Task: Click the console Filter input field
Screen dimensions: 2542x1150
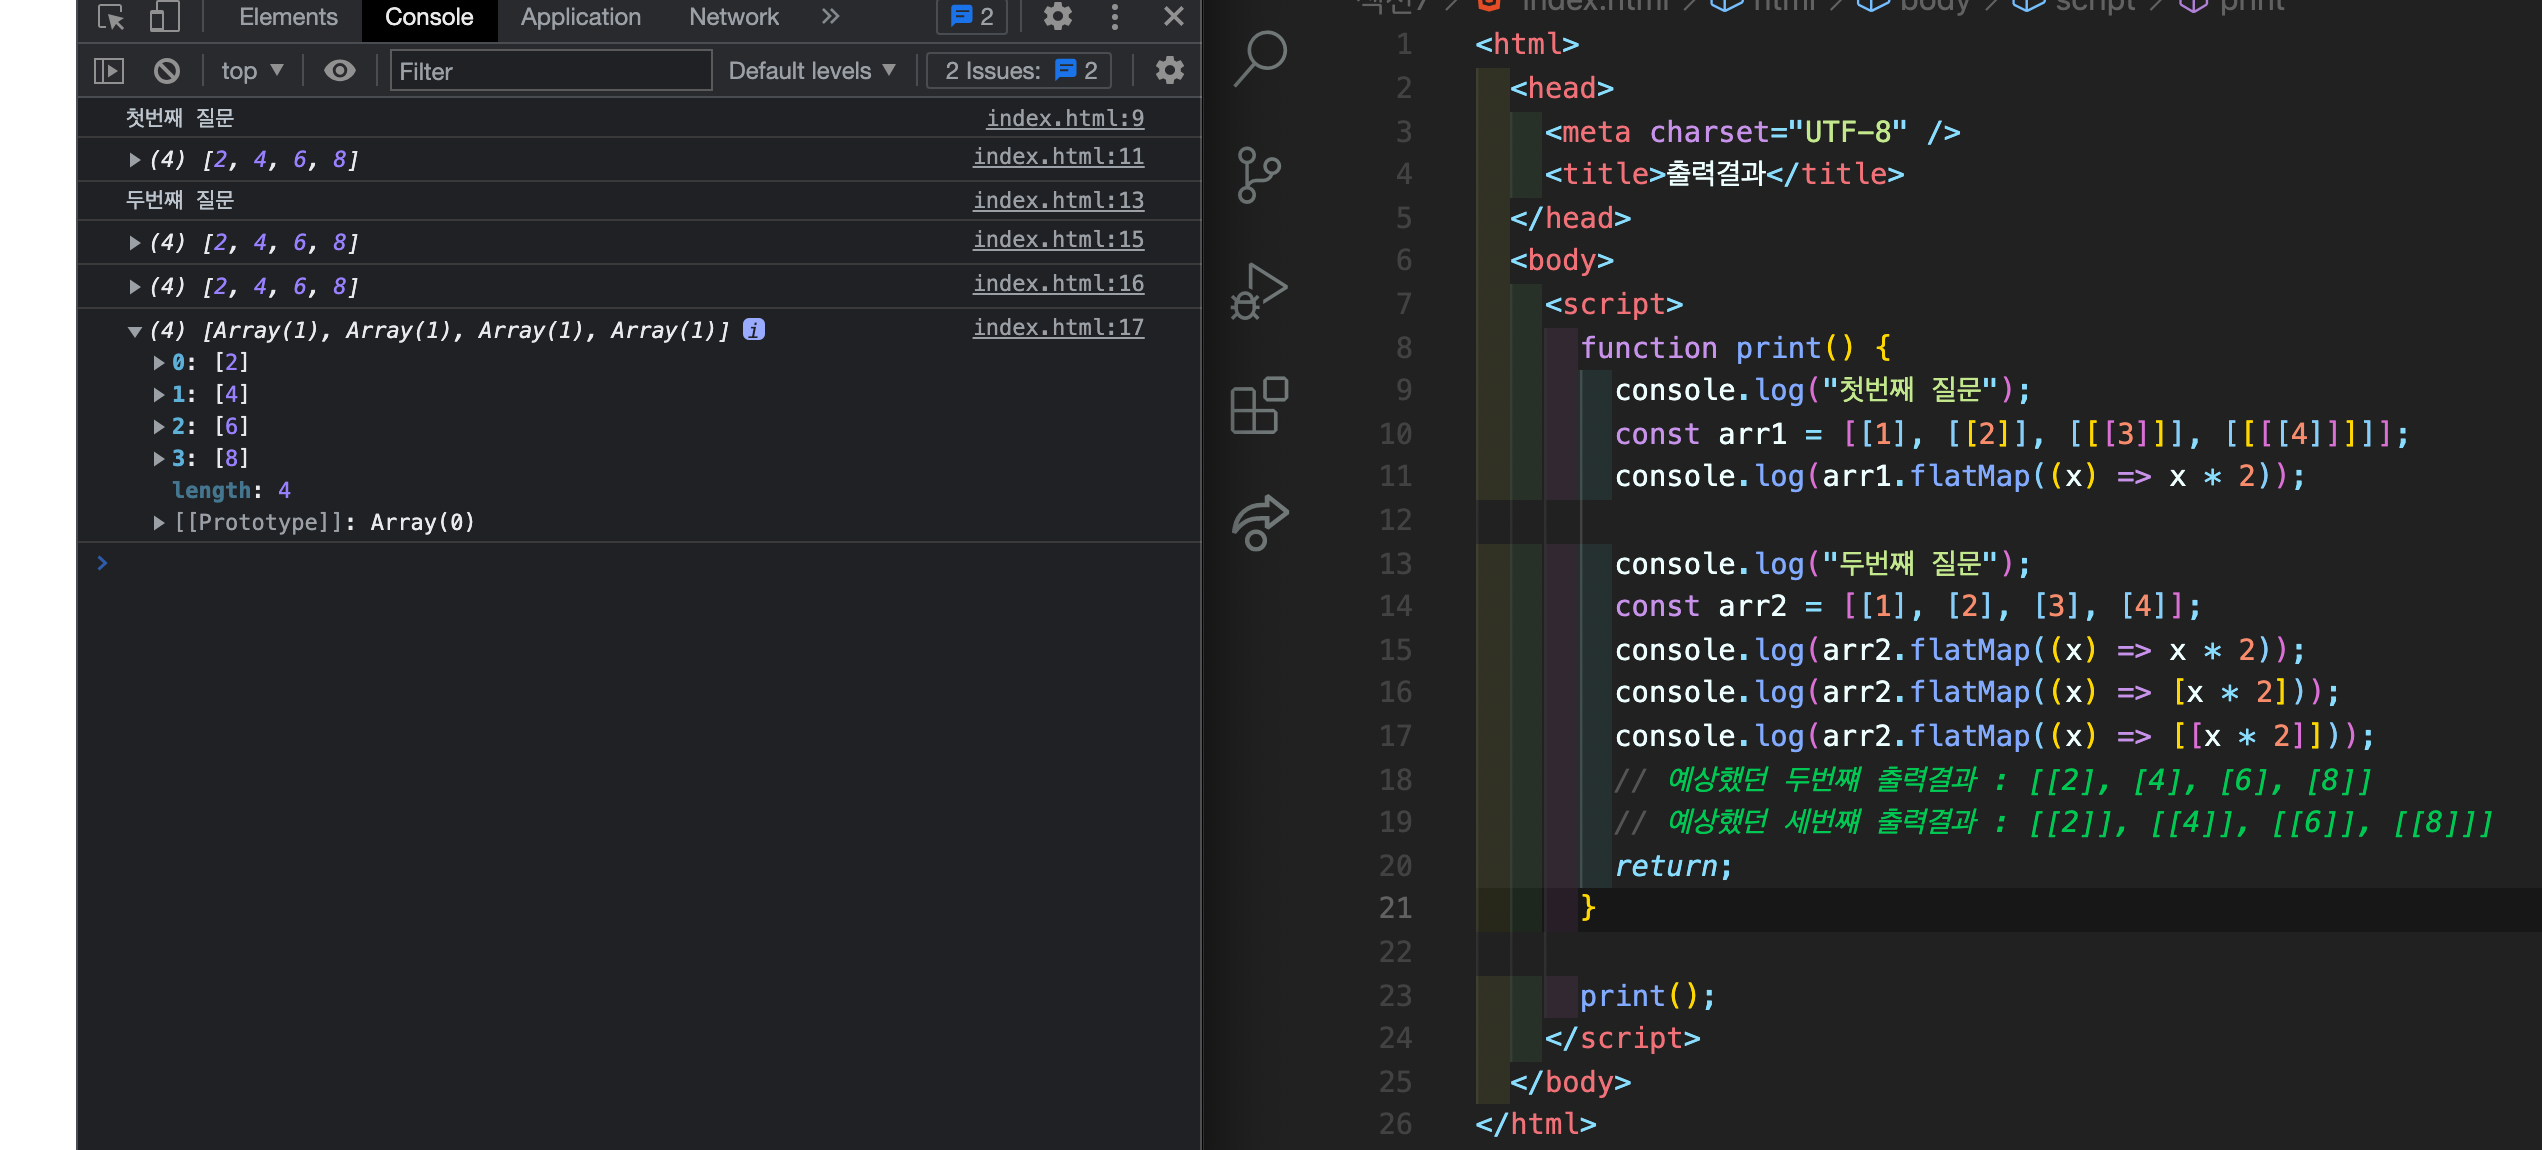Action: point(550,71)
